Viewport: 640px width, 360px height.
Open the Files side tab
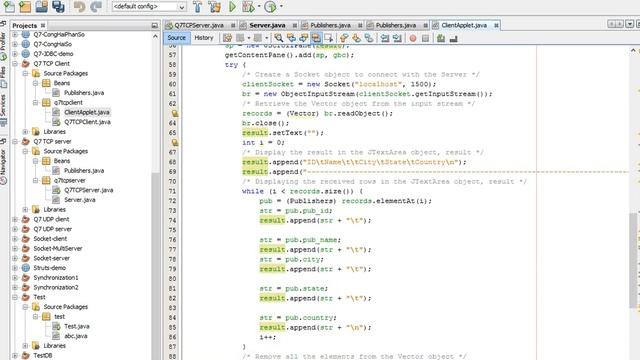click(3, 78)
